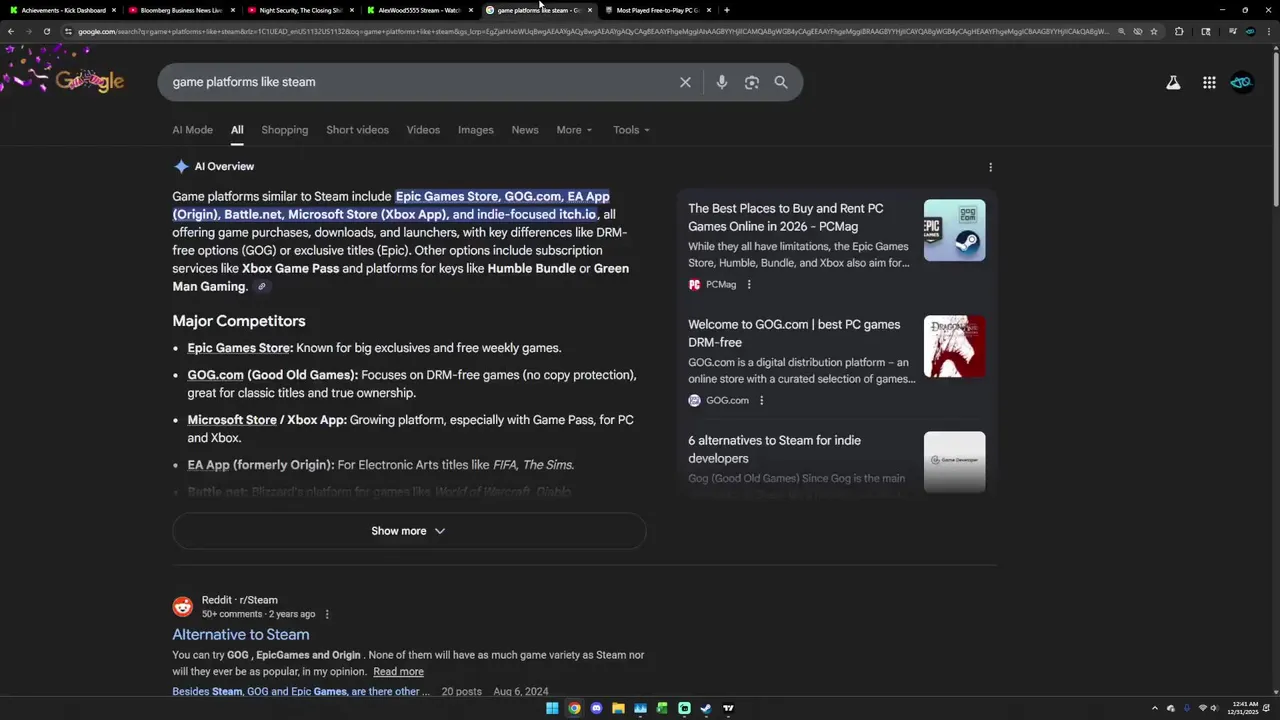Image resolution: width=1280 pixels, height=720 pixels.
Task: Select the All results tab
Action: tap(237, 130)
